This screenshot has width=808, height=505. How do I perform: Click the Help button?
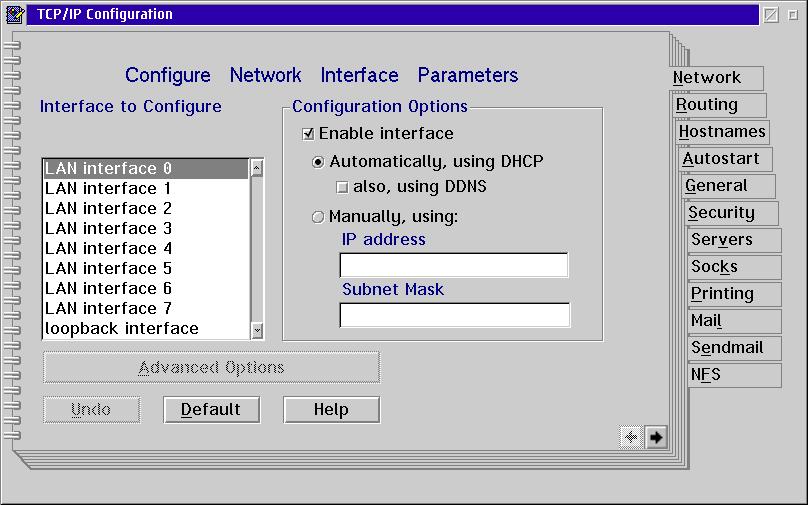[x=331, y=410]
